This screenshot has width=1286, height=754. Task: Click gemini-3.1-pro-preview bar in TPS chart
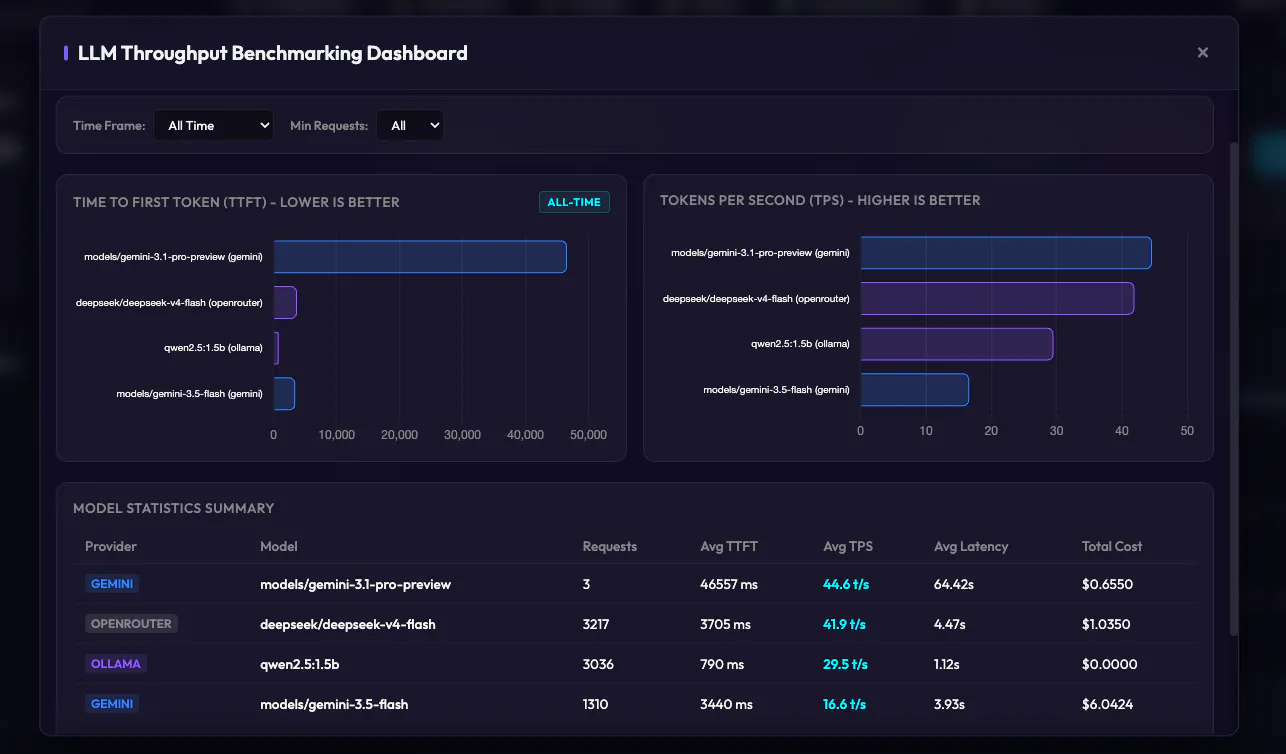pyautogui.click(x=1006, y=253)
